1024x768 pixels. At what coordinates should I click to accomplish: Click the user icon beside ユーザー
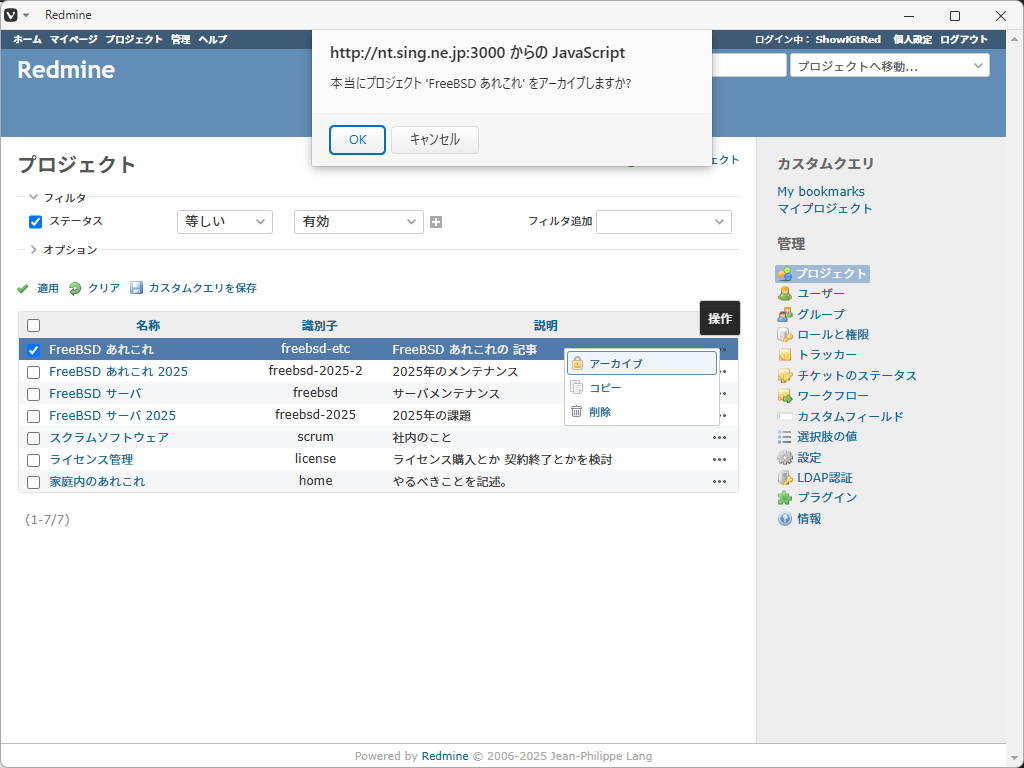click(785, 295)
